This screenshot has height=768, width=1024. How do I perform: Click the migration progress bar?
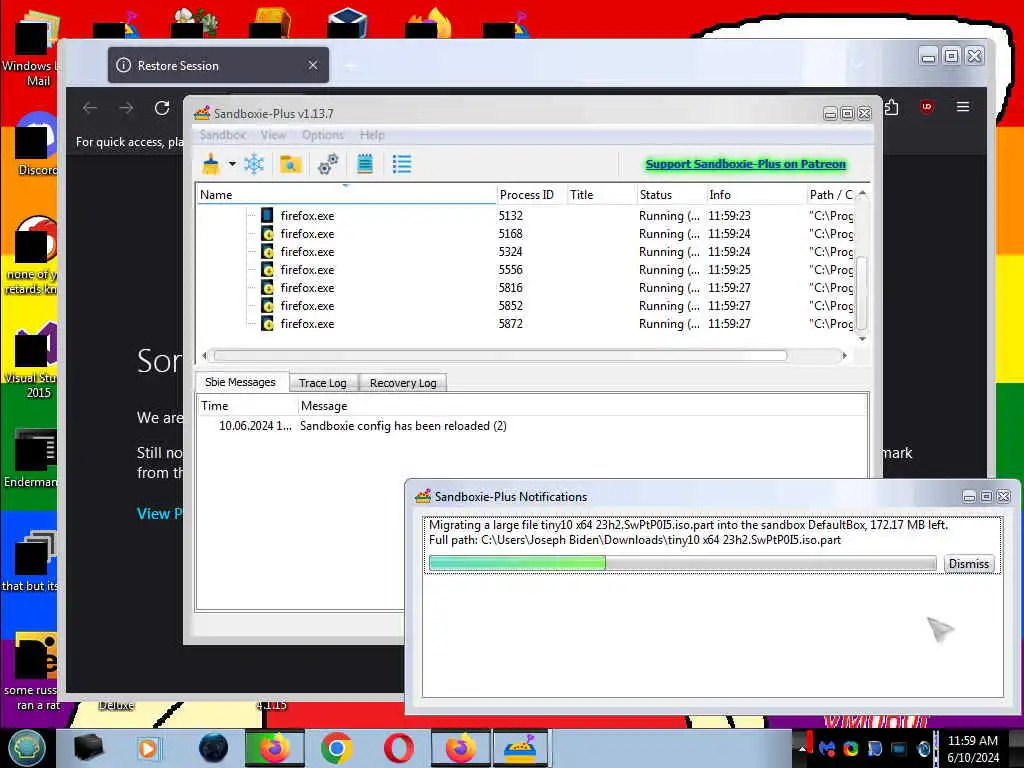pos(682,563)
